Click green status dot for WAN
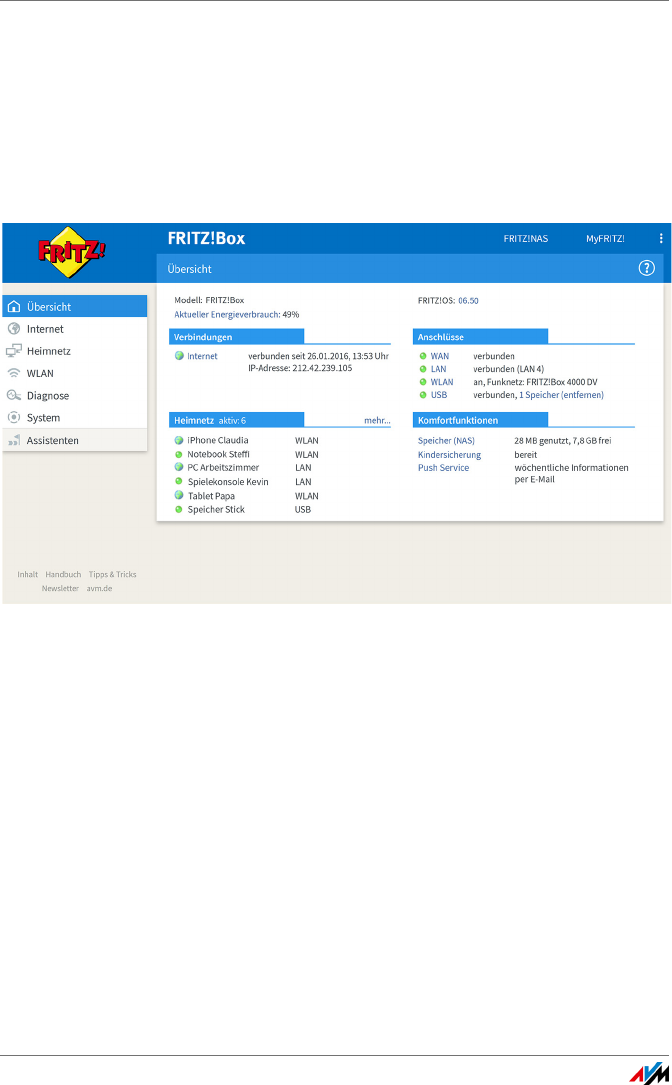Viewport: 672px width, 1085px height. (423, 356)
